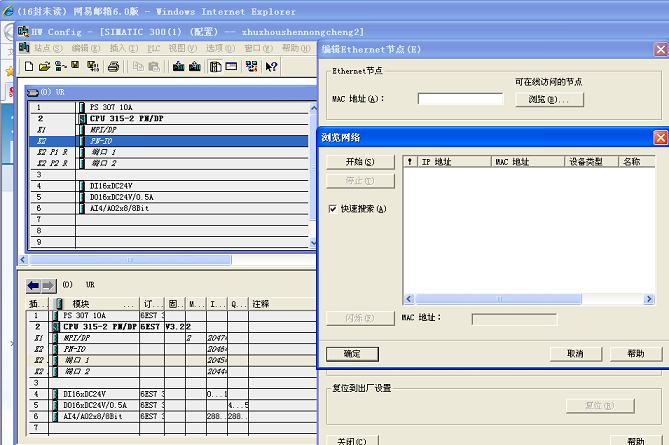This screenshot has height=445, width=669.
Task: Click the Save floppy disk toolbar icon
Action: pyautogui.click(x=76, y=65)
